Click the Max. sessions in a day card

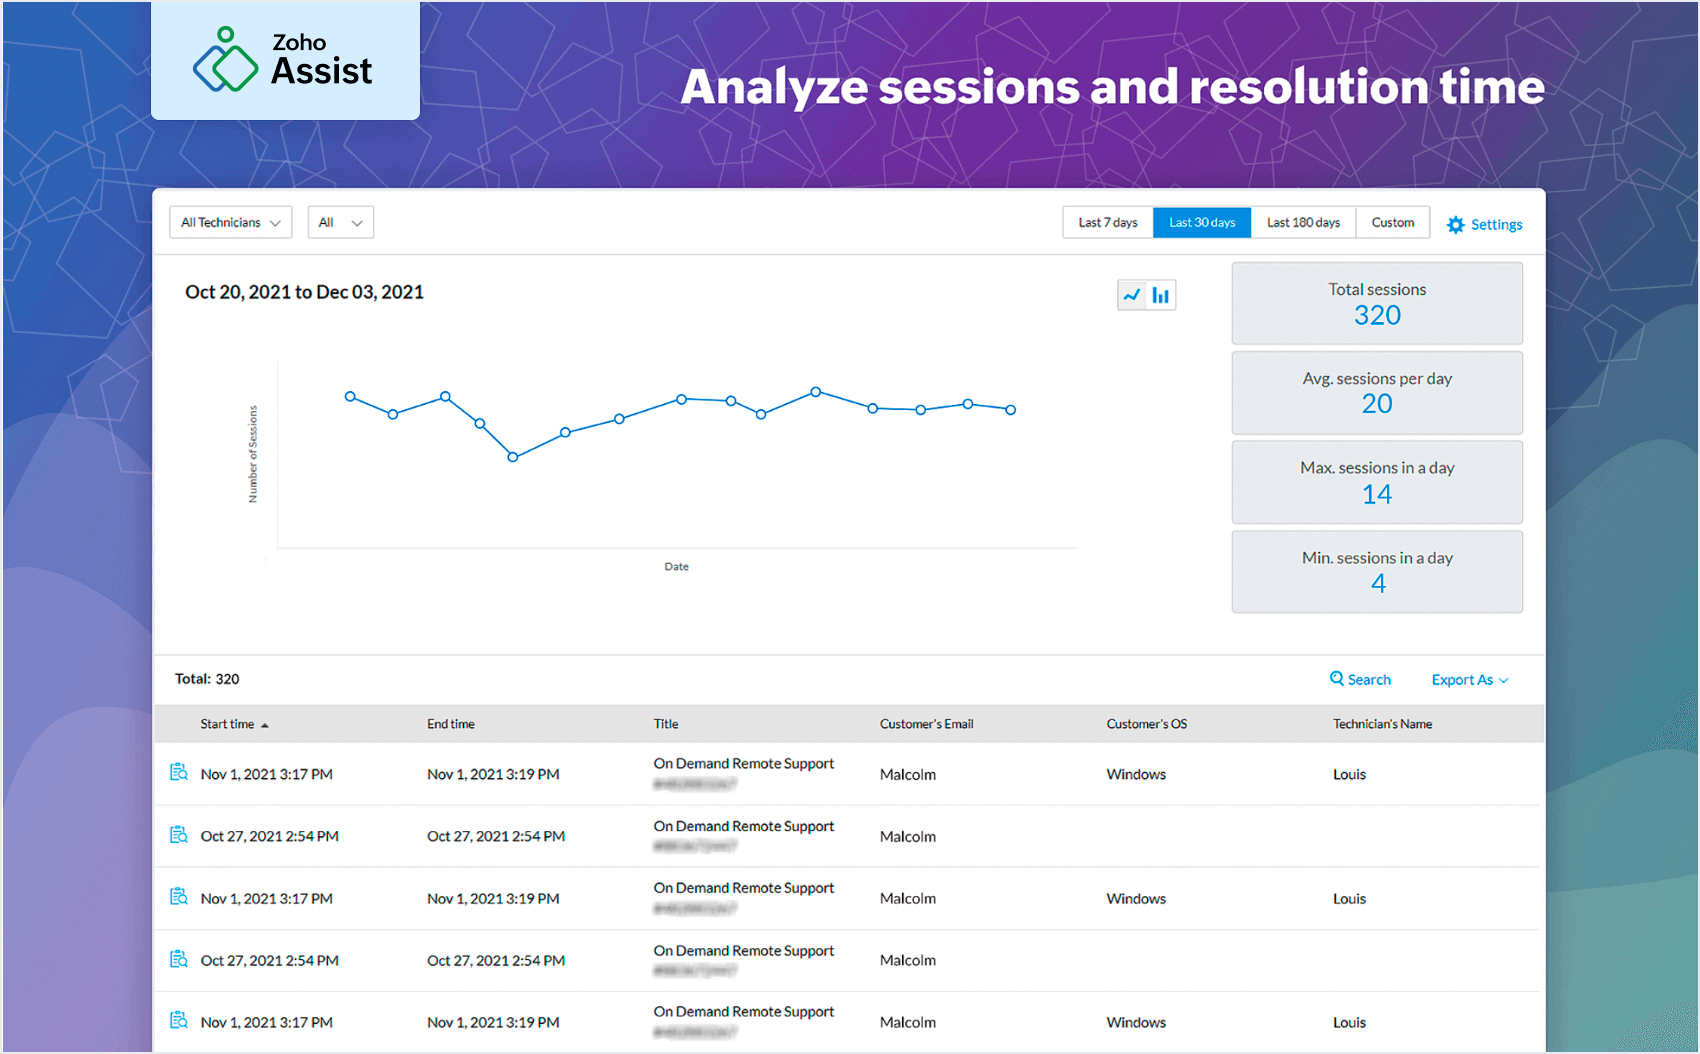click(x=1377, y=482)
